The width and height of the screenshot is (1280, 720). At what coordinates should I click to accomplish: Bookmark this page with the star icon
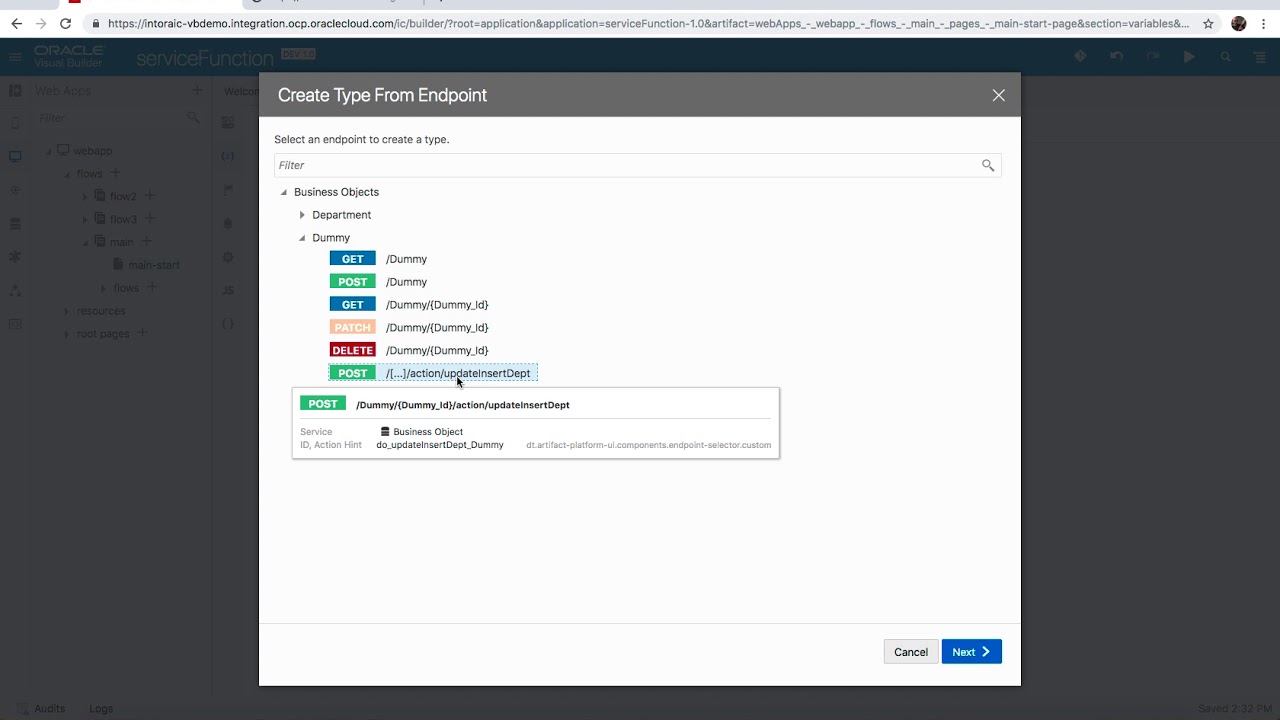1208,23
